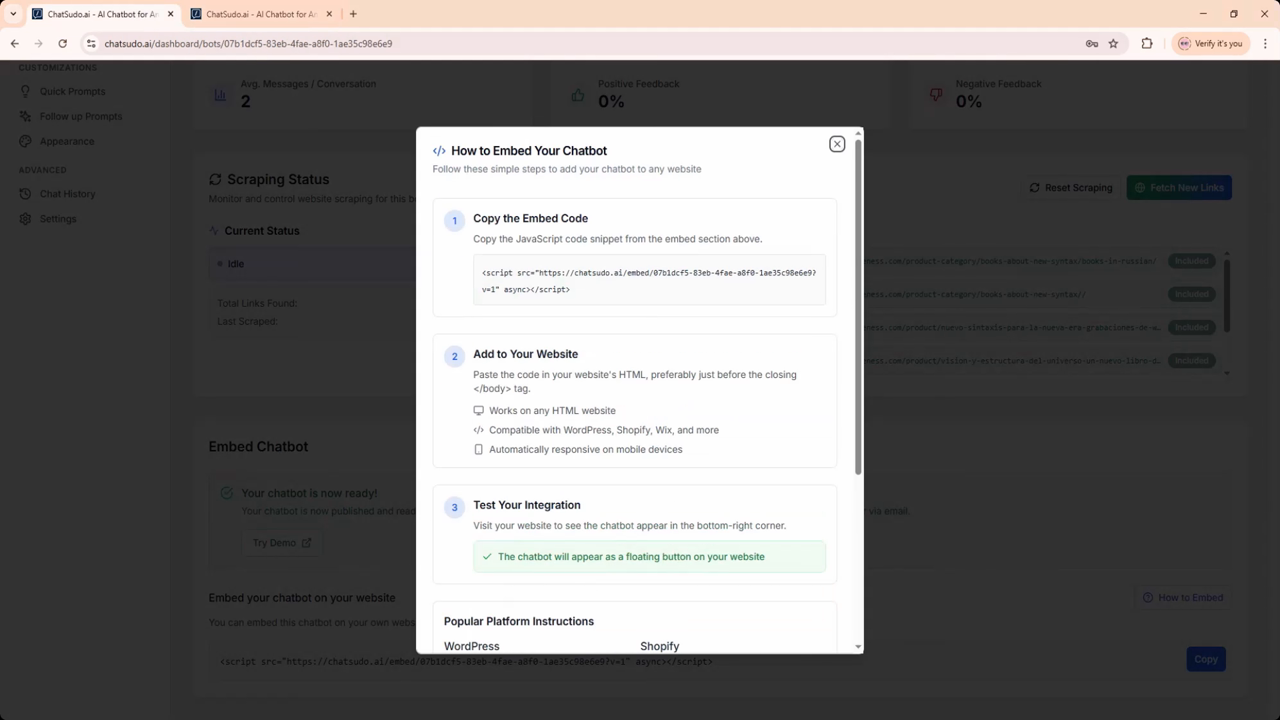Viewport: 1280px width, 720px height.
Task: Open Follow up Prompts in sidebar
Action: click(x=81, y=116)
